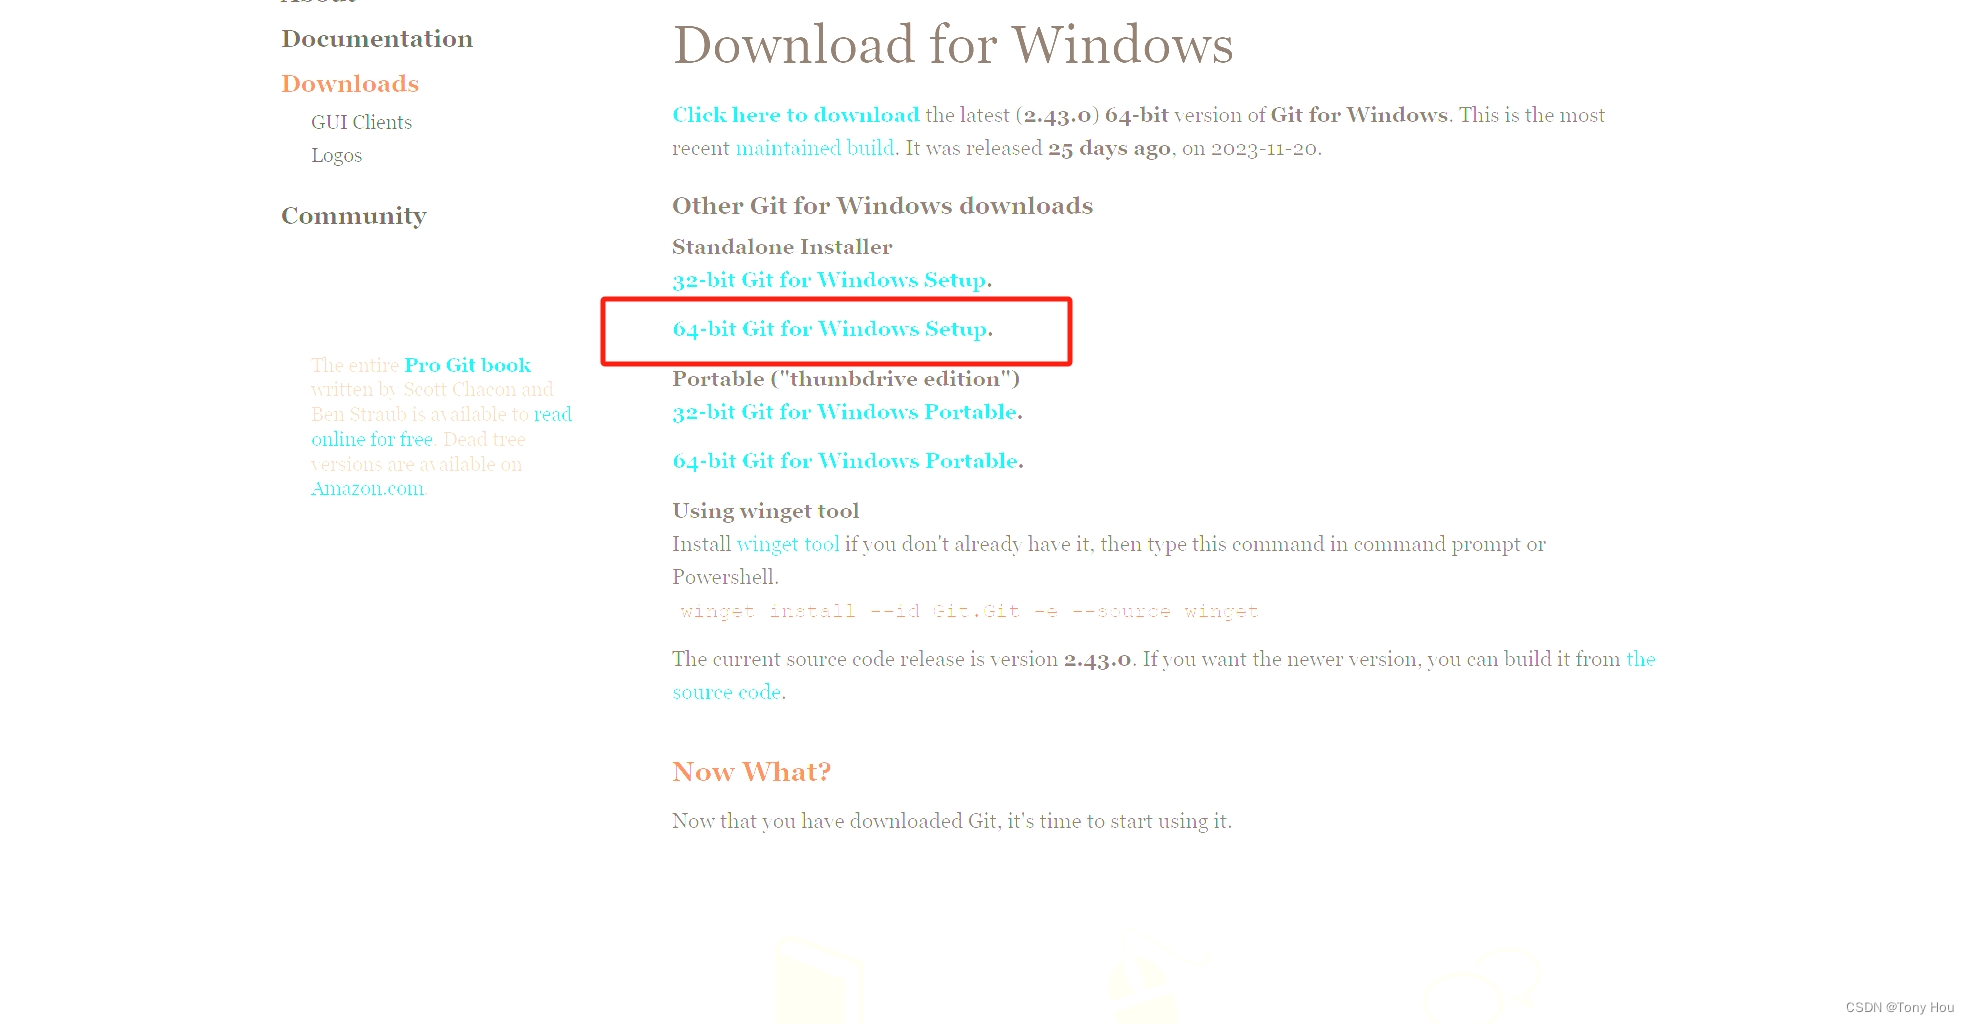Open the 'winget tool' link

tap(788, 544)
